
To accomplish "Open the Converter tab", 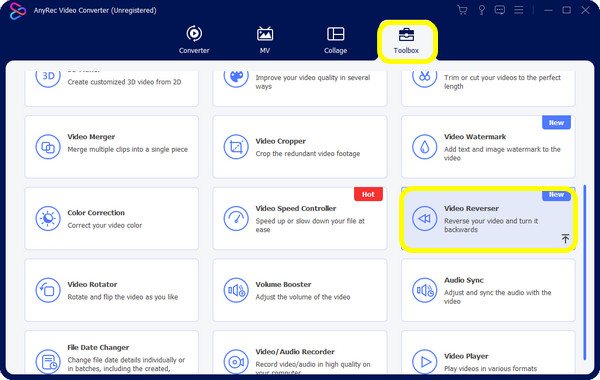I will [x=194, y=40].
